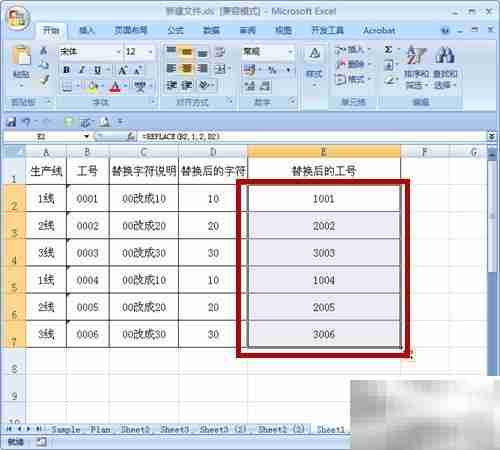Screen dimensions: 500x450
Task: Open the Font group dialog launcher
Action: tap(153, 101)
